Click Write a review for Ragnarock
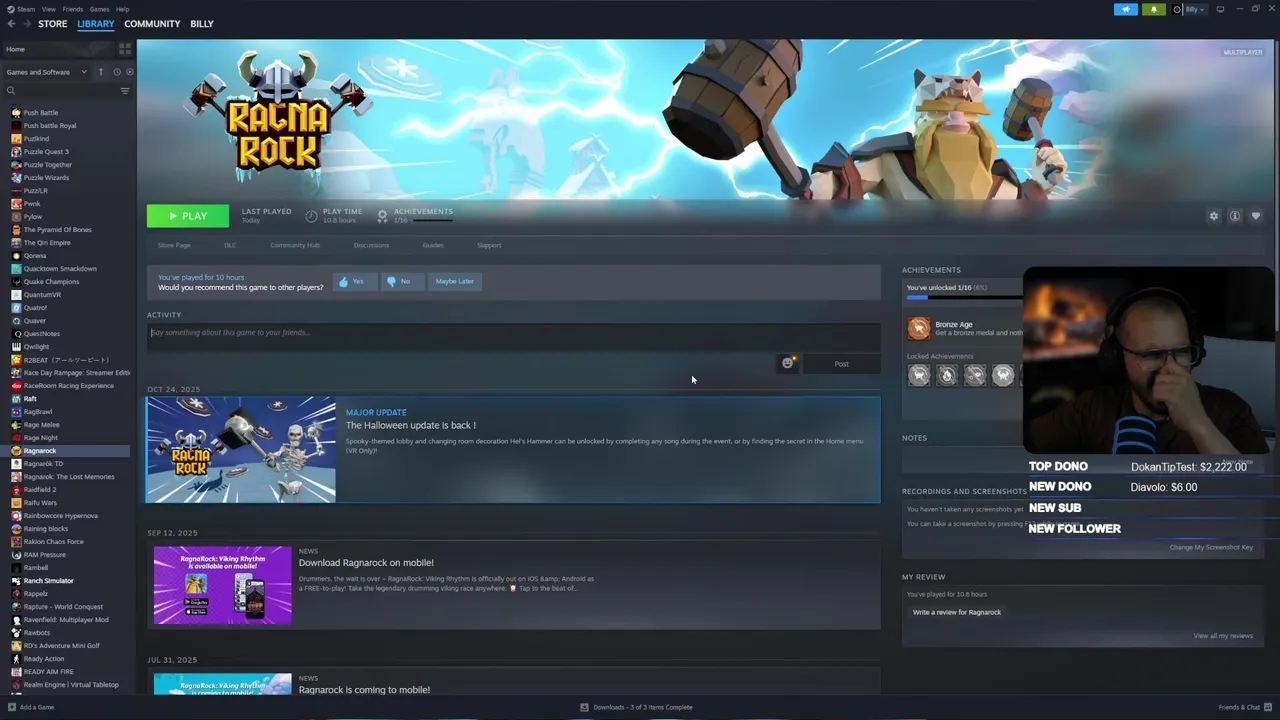Viewport: 1280px width, 720px height. point(957,612)
